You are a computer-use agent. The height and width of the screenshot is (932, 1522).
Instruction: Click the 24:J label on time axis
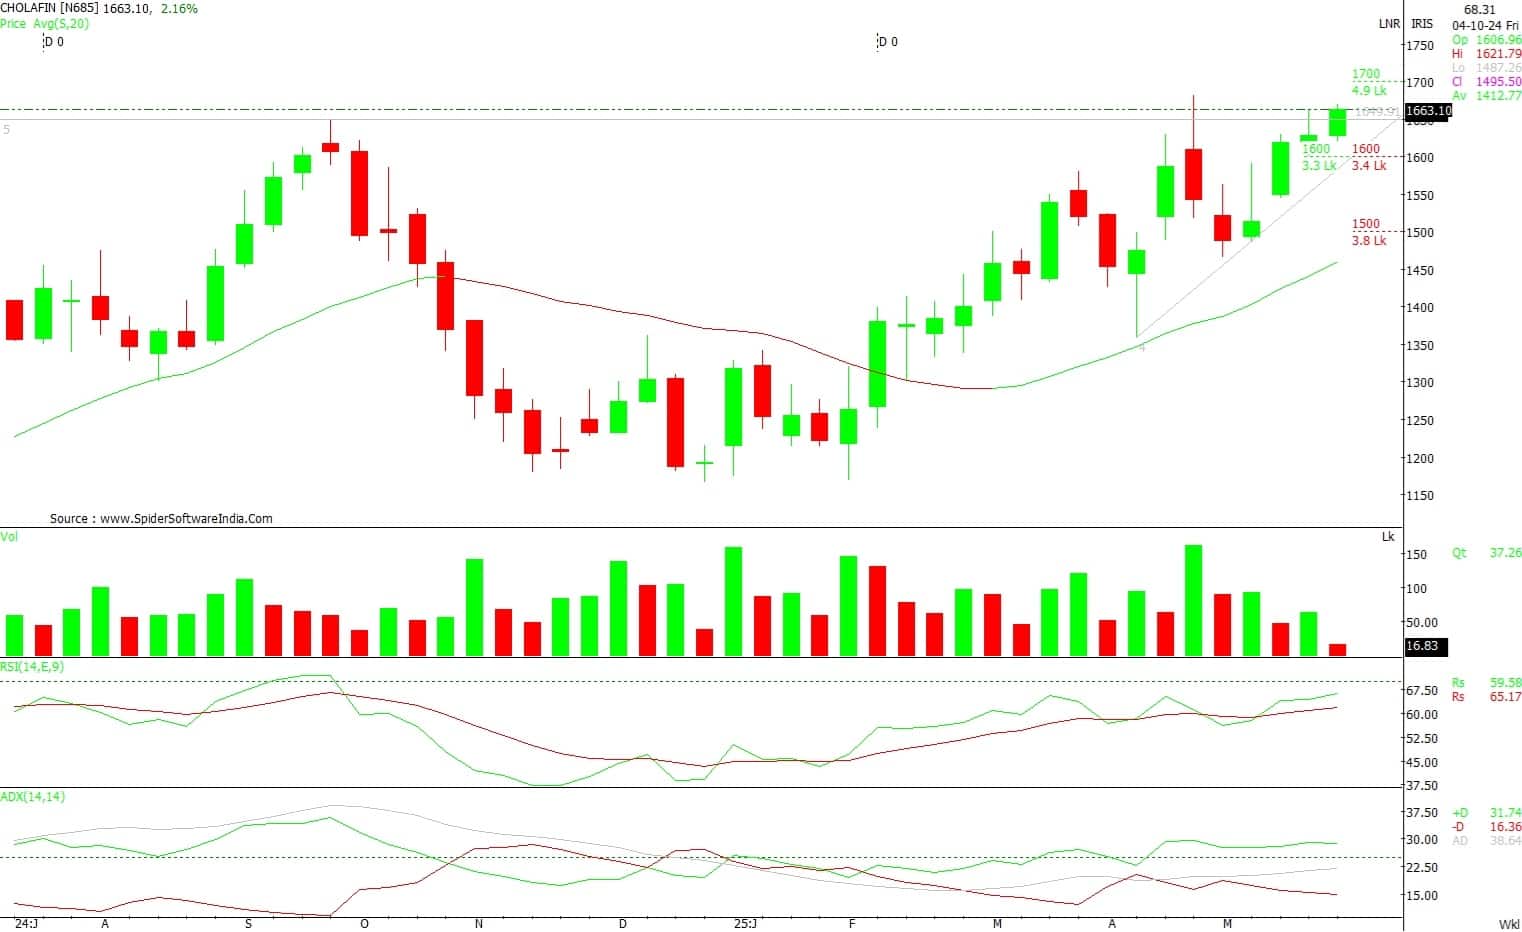[x=26, y=924]
